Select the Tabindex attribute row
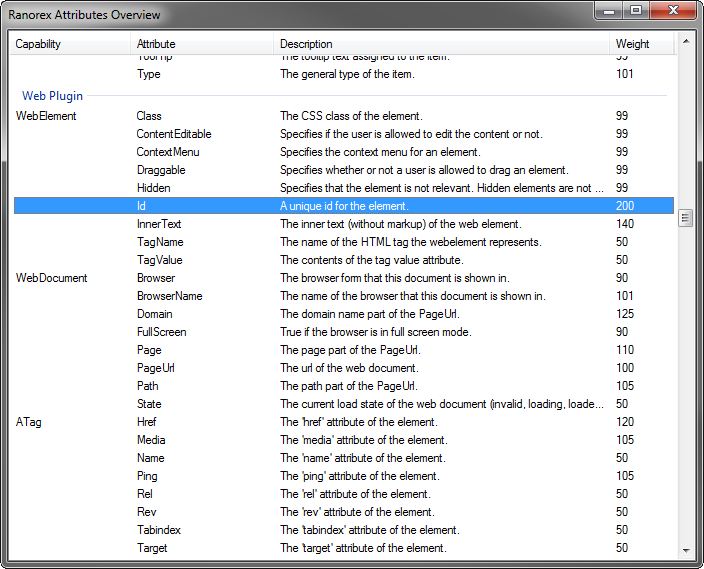Image resolution: width=704 pixels, height=569 pixels. pyautogui.click(x=344, y=530)
